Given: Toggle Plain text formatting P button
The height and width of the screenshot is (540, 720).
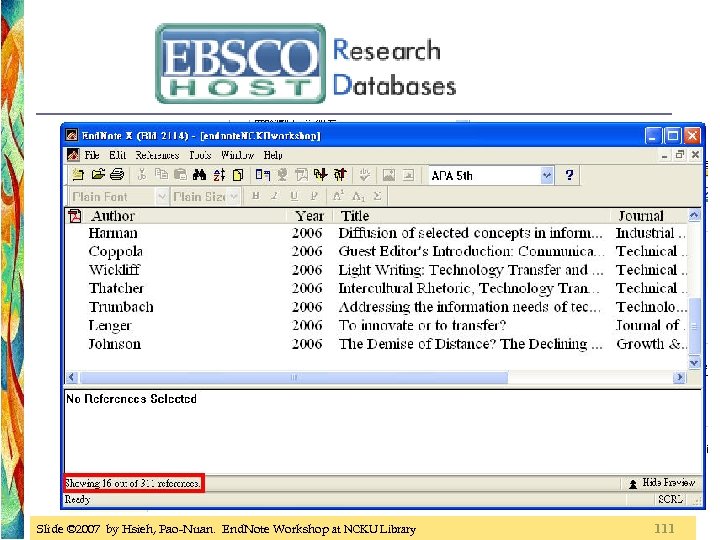Looking at the screenshot, I should [x=314, y=196].
